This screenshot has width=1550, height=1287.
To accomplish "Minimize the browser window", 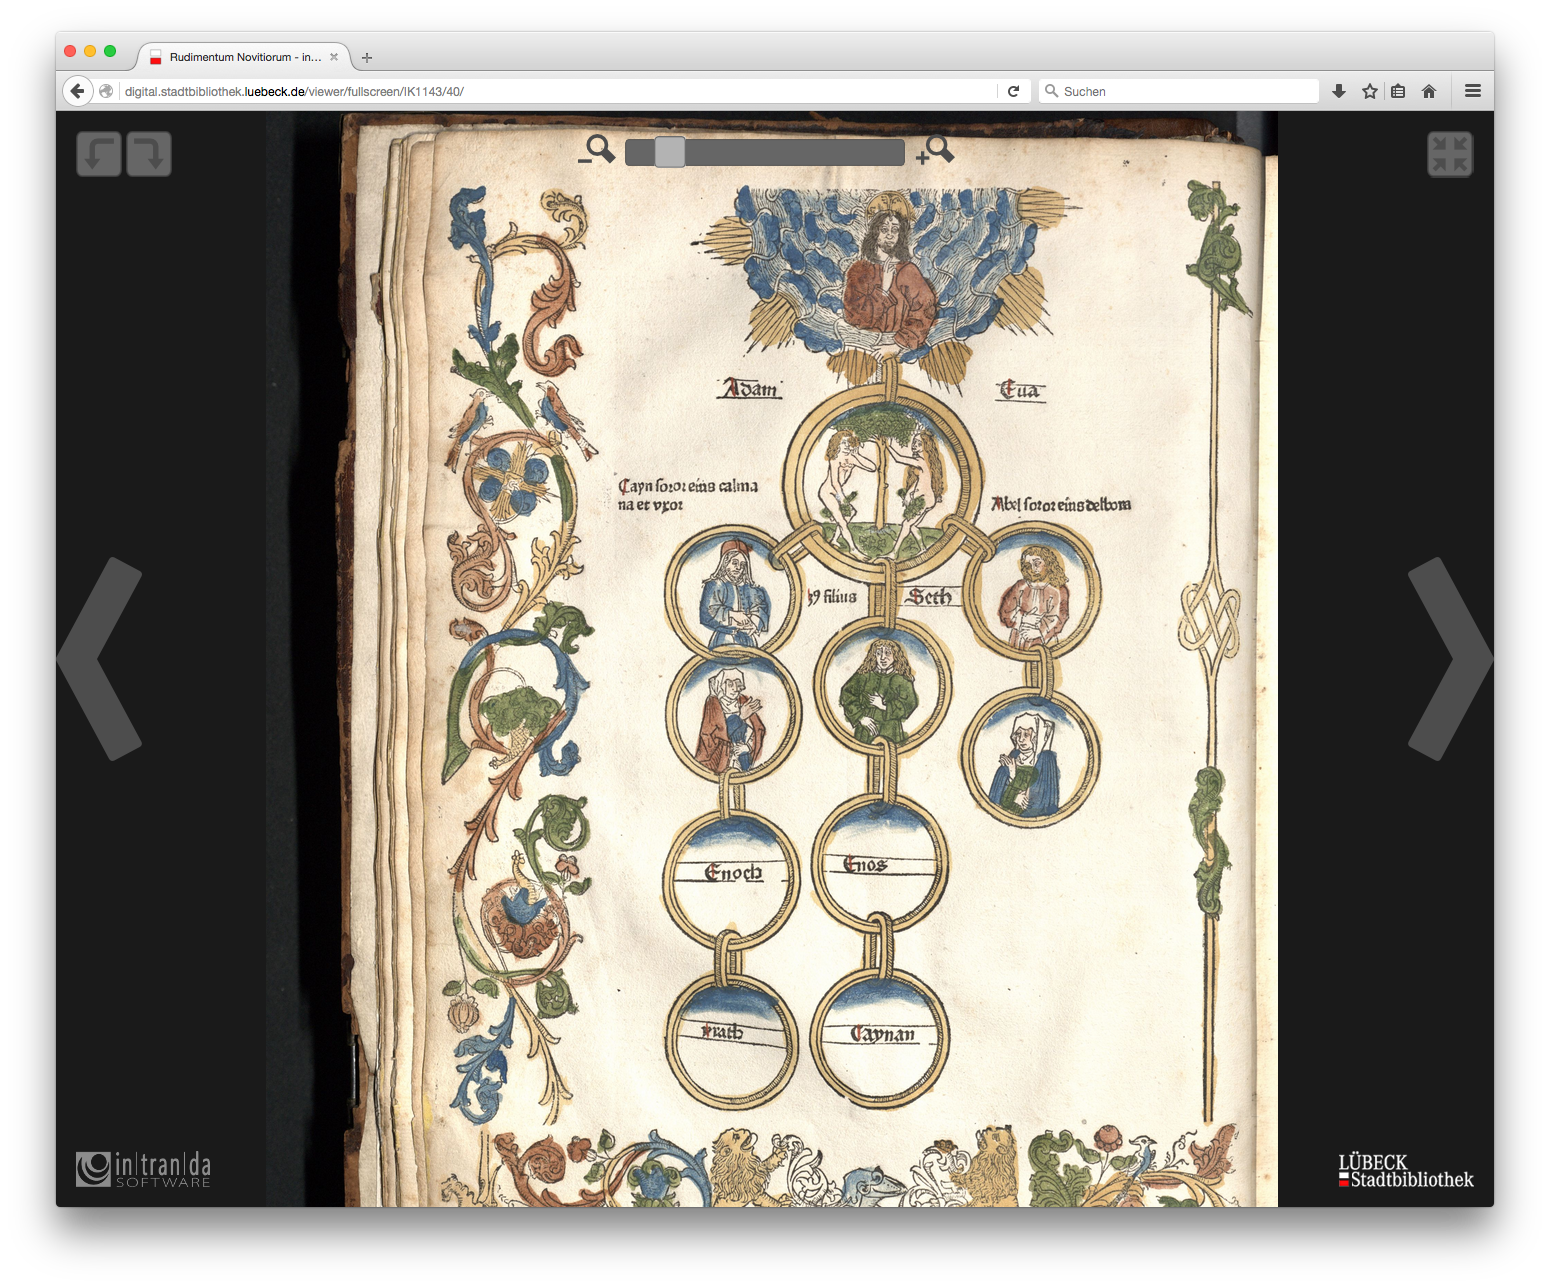I will (90, 51).
